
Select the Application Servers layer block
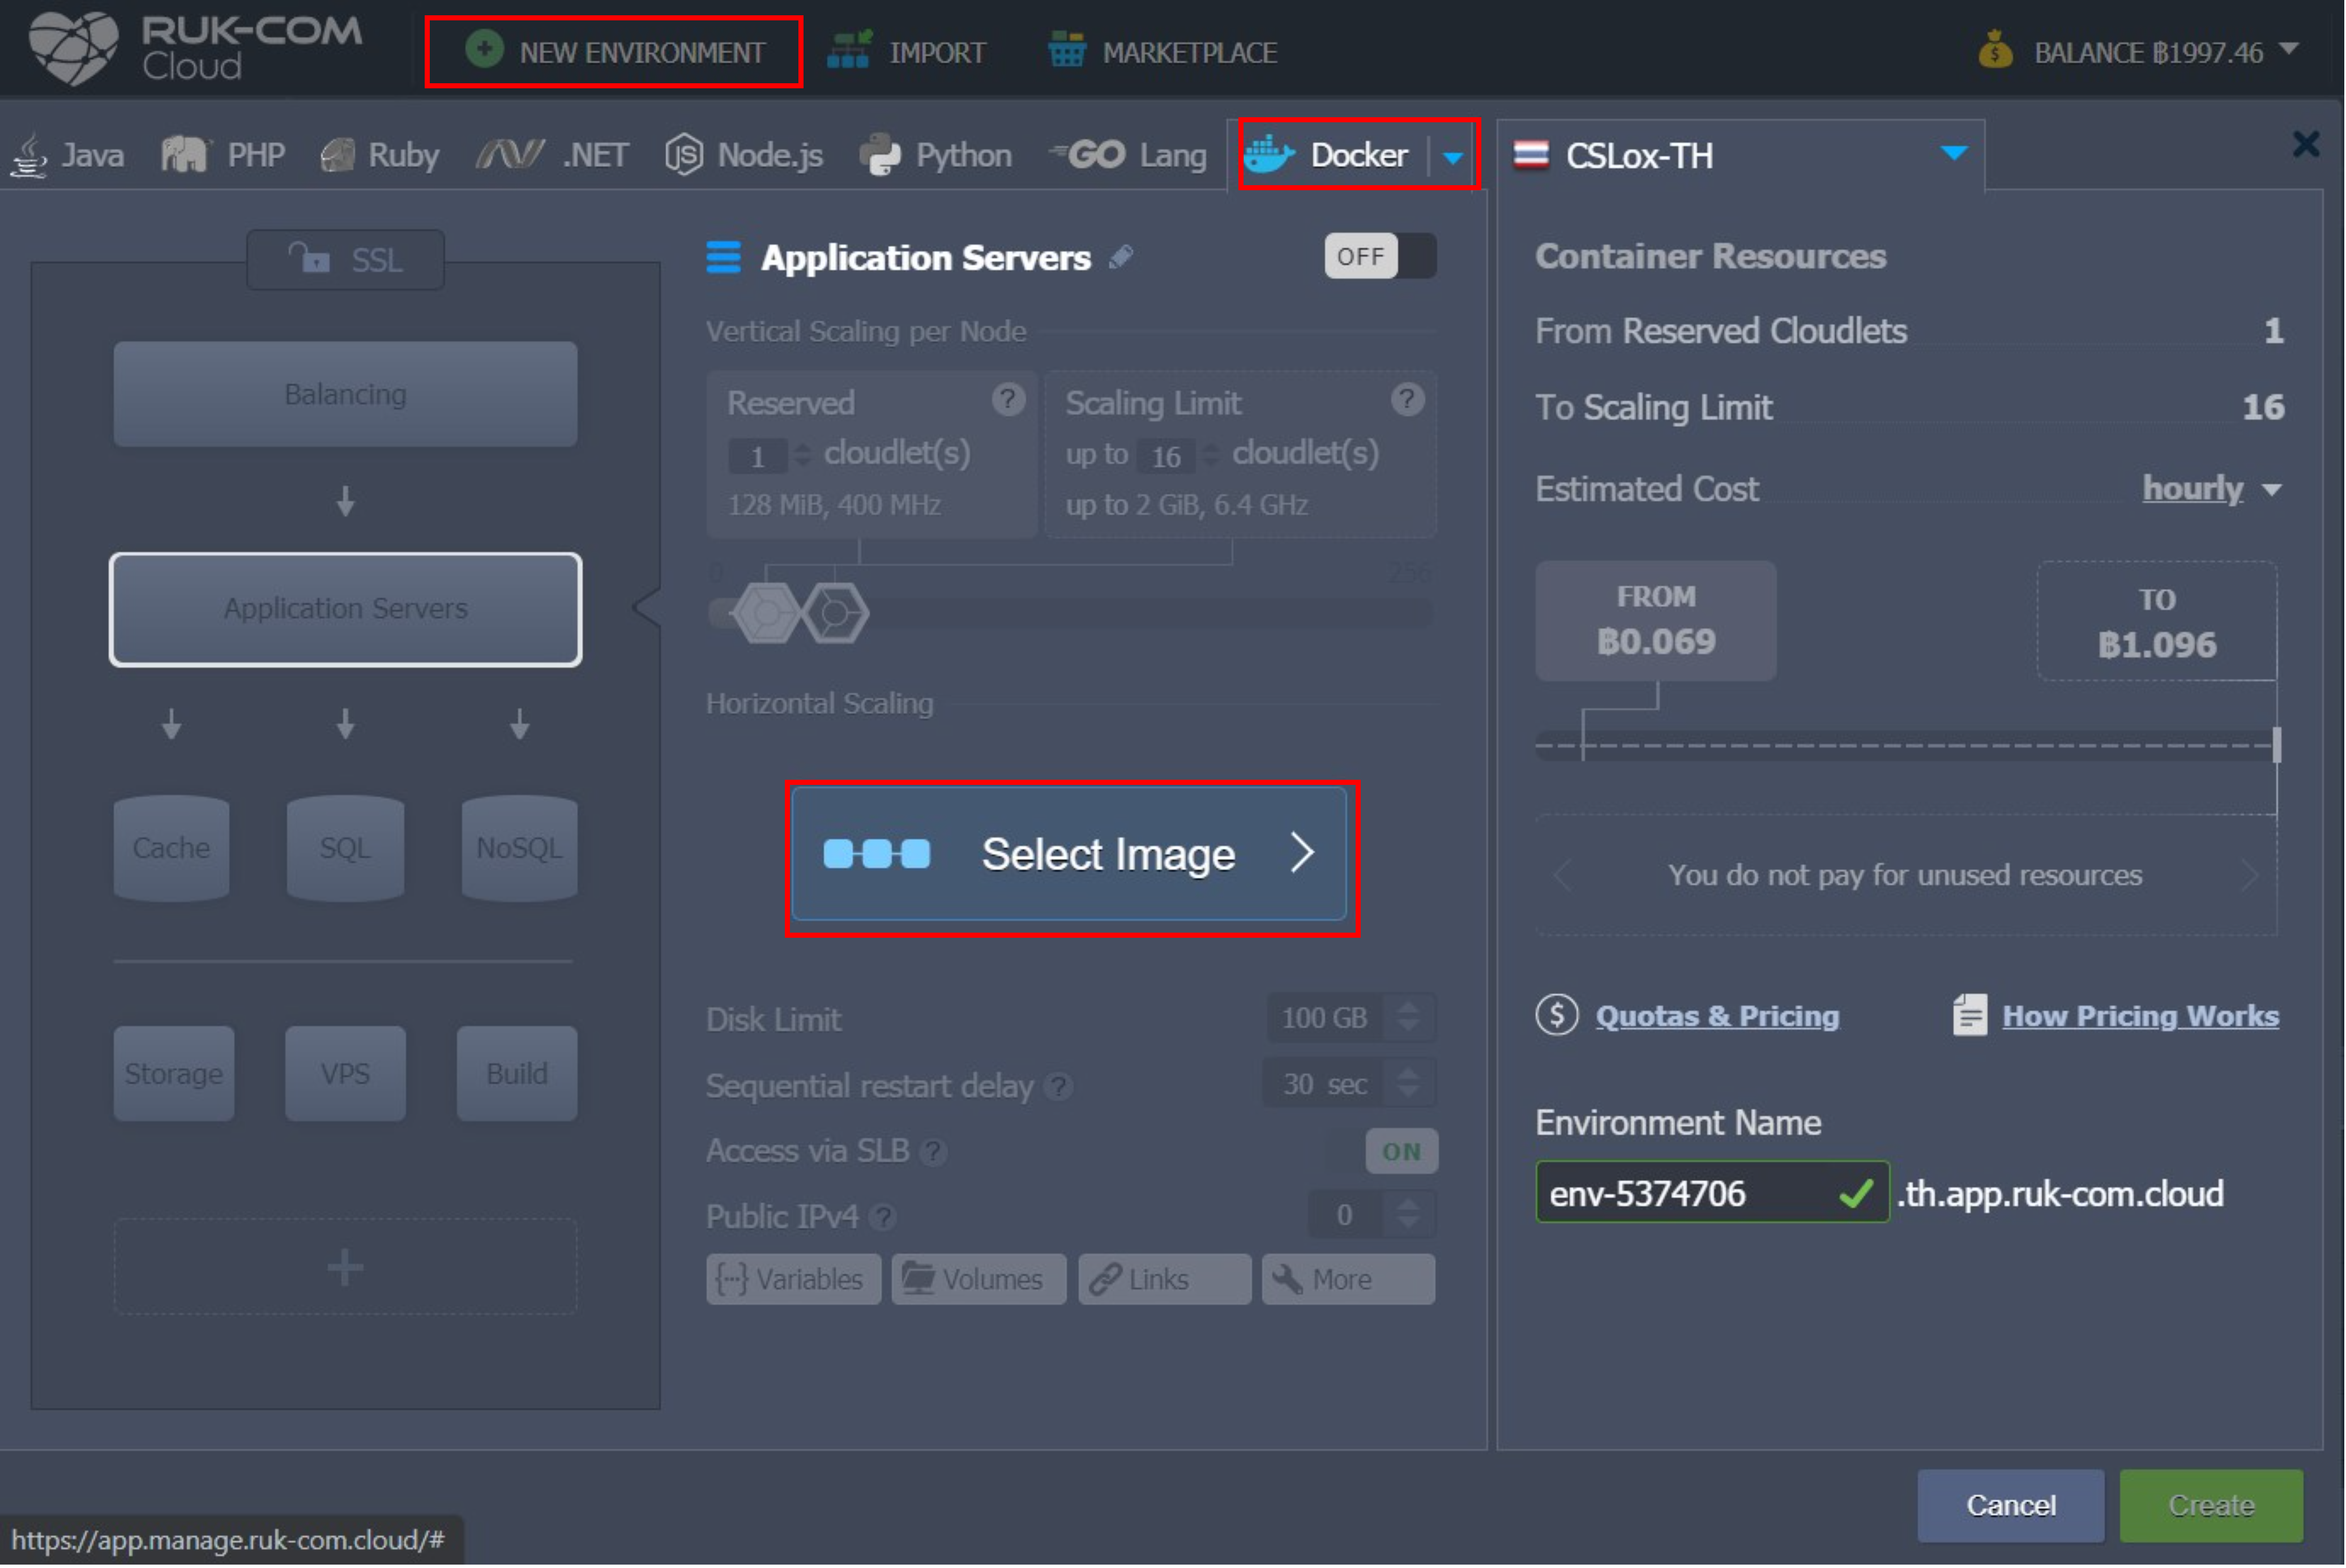pos(345,609)
